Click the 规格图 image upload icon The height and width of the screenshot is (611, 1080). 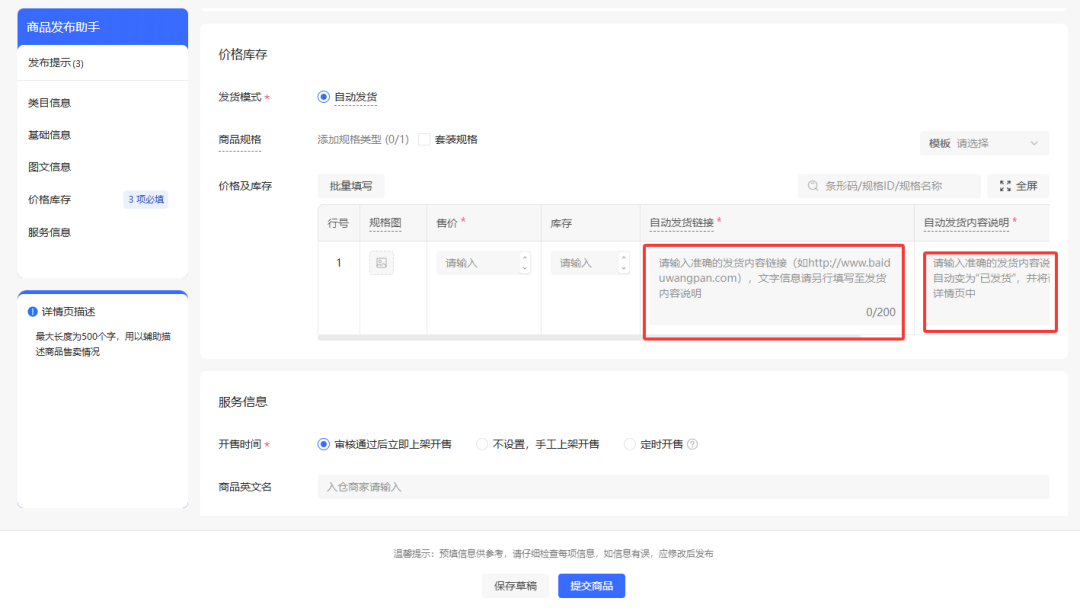coord(381,263)
